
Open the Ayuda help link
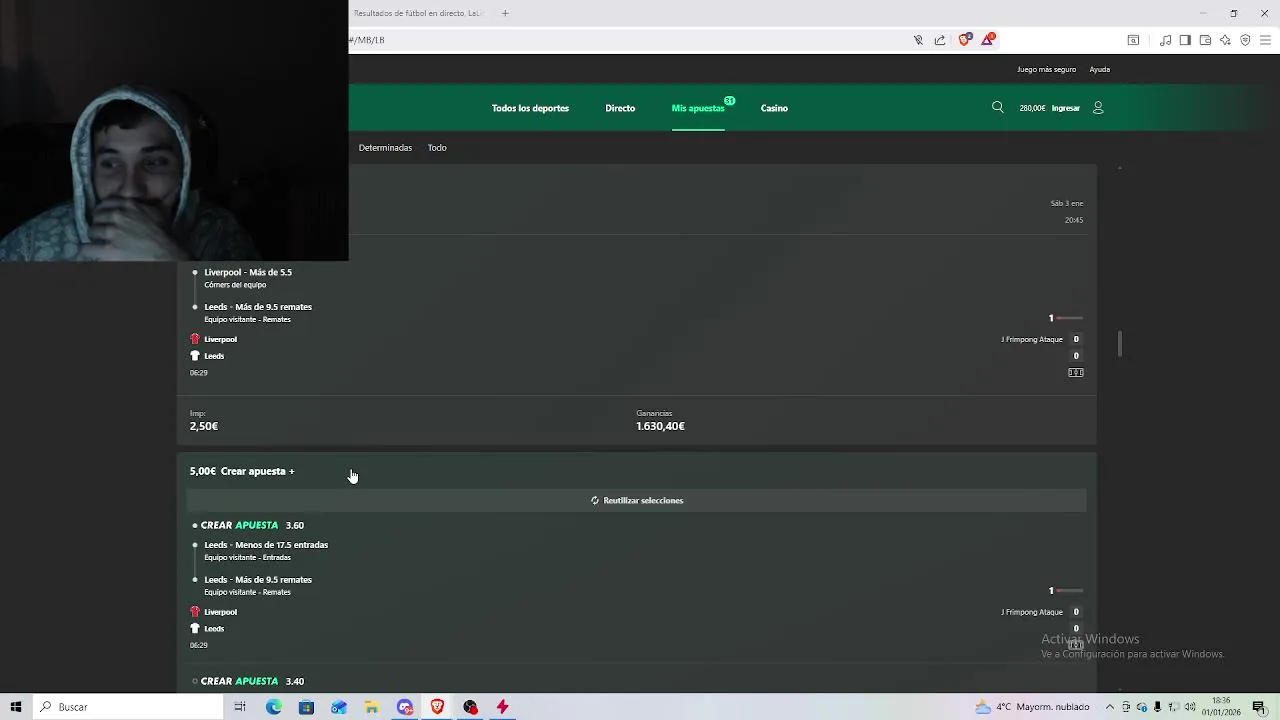pyautogui.click(x=1099, y=70)
